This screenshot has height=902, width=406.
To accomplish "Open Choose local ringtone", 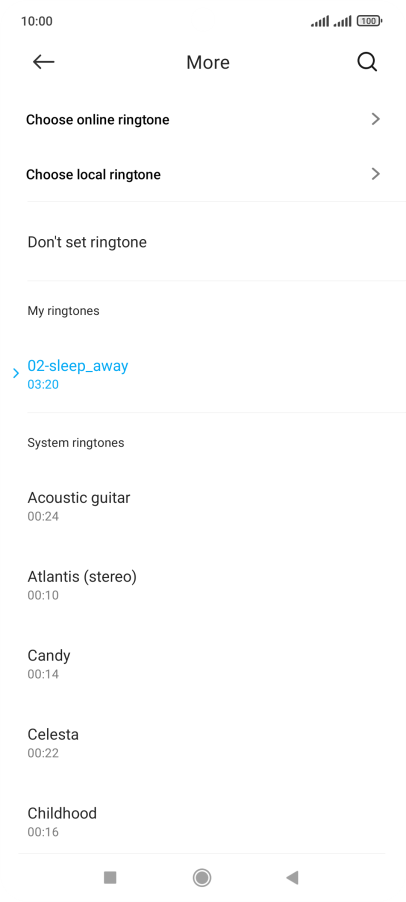I will (x=203, y=174).
